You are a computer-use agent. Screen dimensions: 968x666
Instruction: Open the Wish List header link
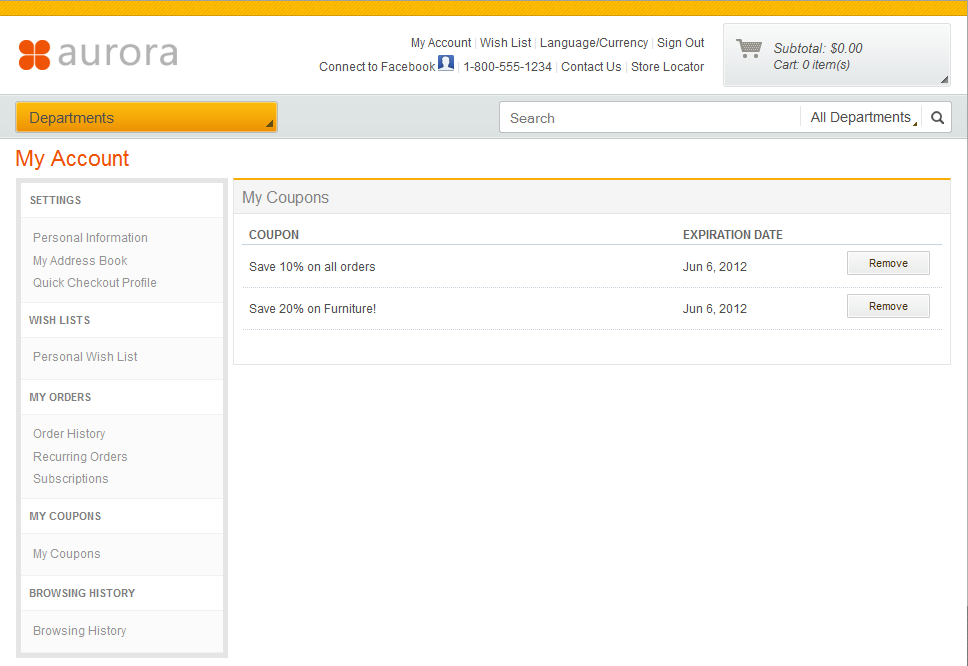505,43
